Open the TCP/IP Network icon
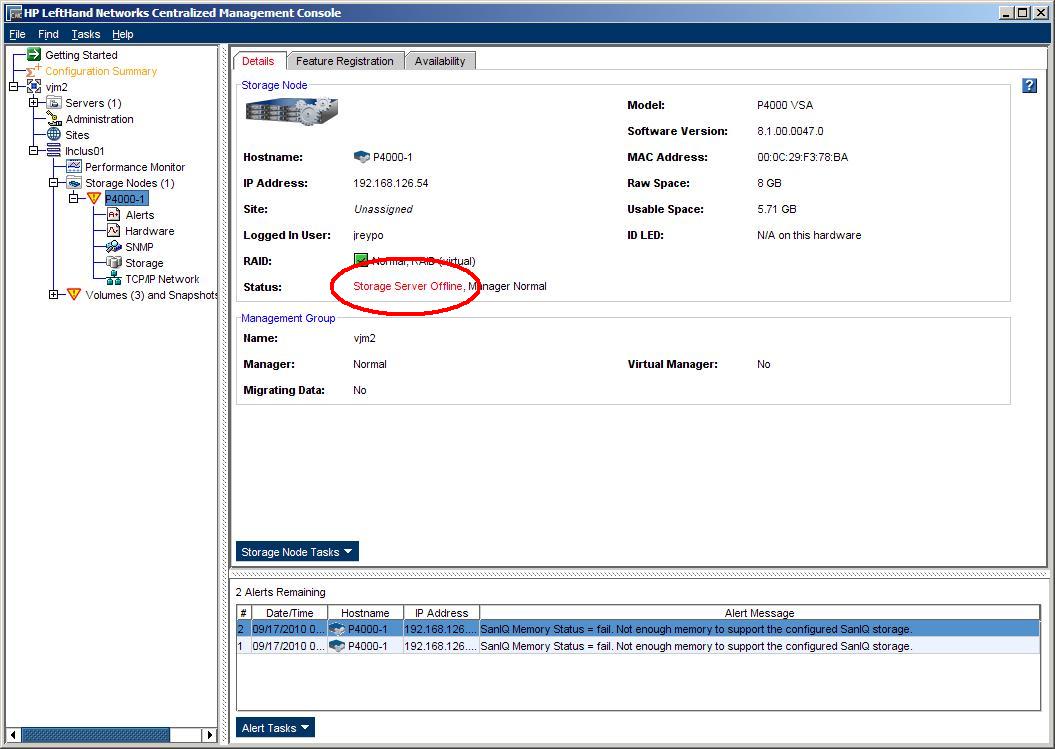Image resolution: width=1055 pixels, height=749 pixels. point(113,279)
